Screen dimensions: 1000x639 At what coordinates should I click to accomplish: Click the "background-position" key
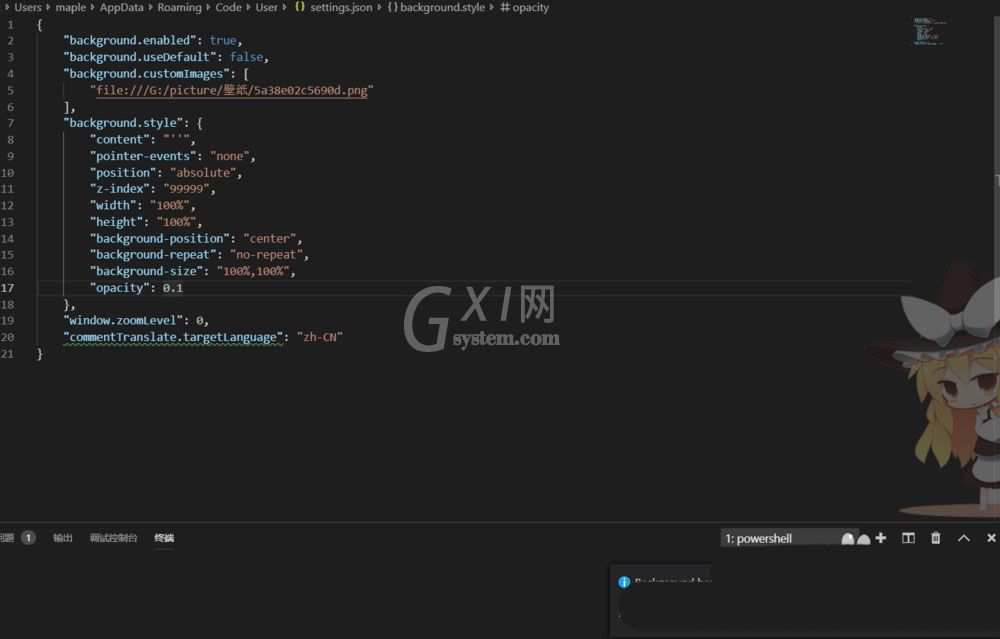tap(159, 239)
